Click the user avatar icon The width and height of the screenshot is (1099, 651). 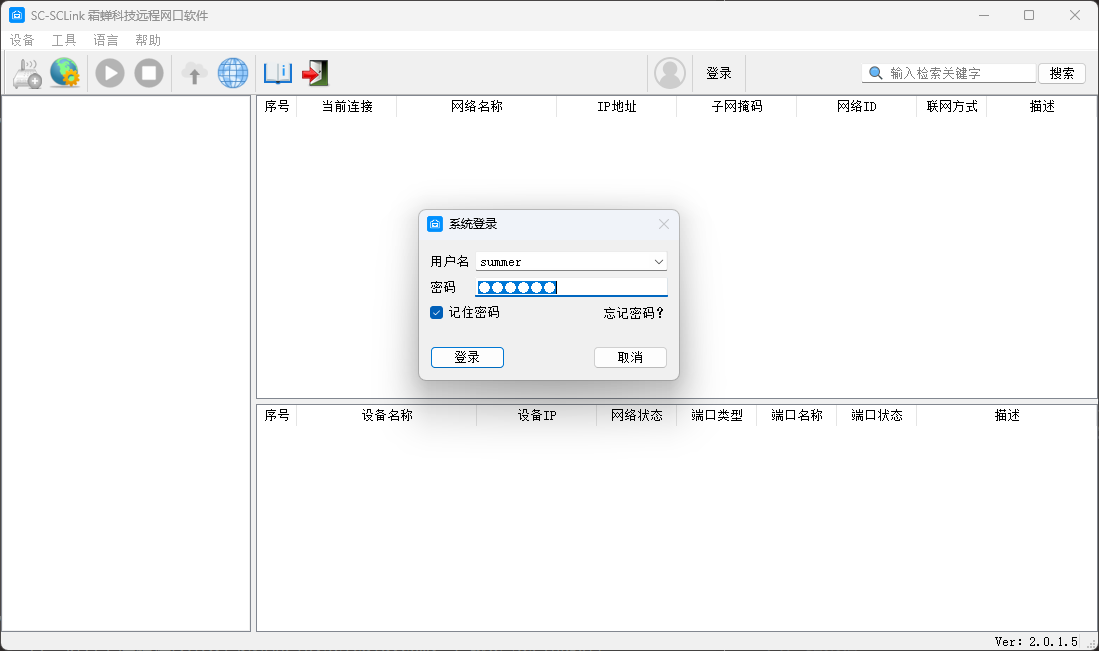(x=670, y=73)
